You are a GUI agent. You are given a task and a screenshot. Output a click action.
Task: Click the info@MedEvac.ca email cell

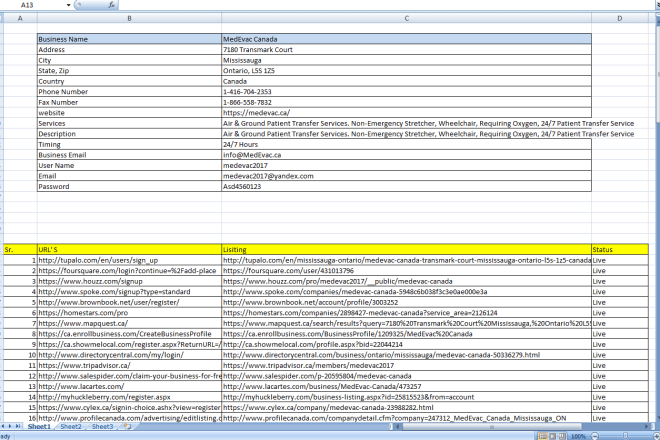coord(406,155)
